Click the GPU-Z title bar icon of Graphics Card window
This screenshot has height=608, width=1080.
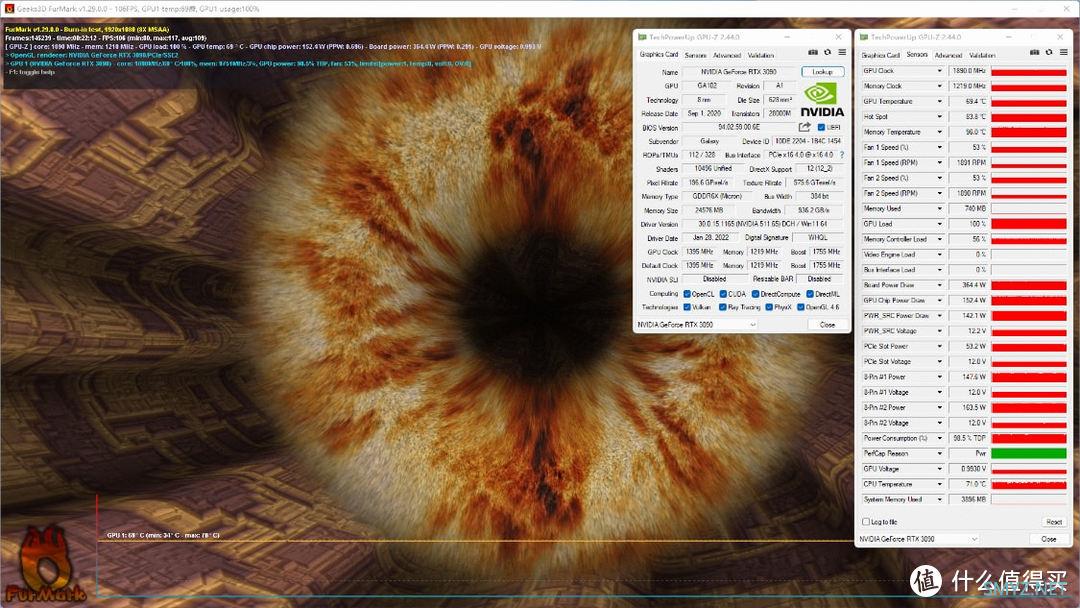642,37
